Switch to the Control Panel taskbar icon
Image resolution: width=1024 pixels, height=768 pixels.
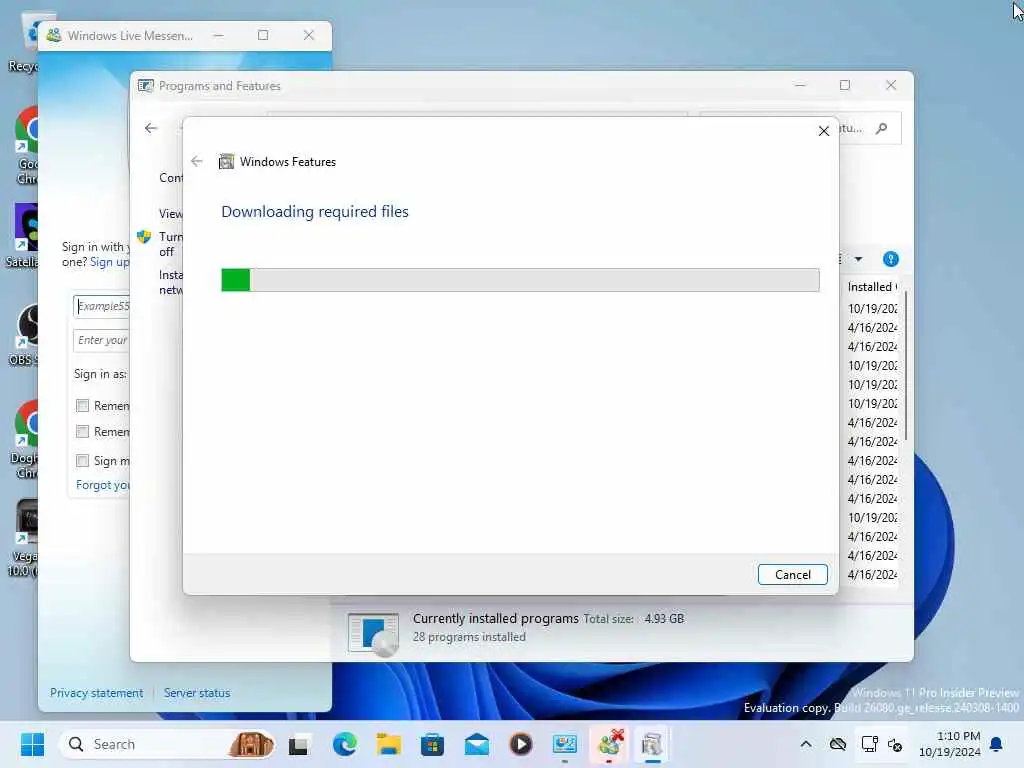(565, 744)
